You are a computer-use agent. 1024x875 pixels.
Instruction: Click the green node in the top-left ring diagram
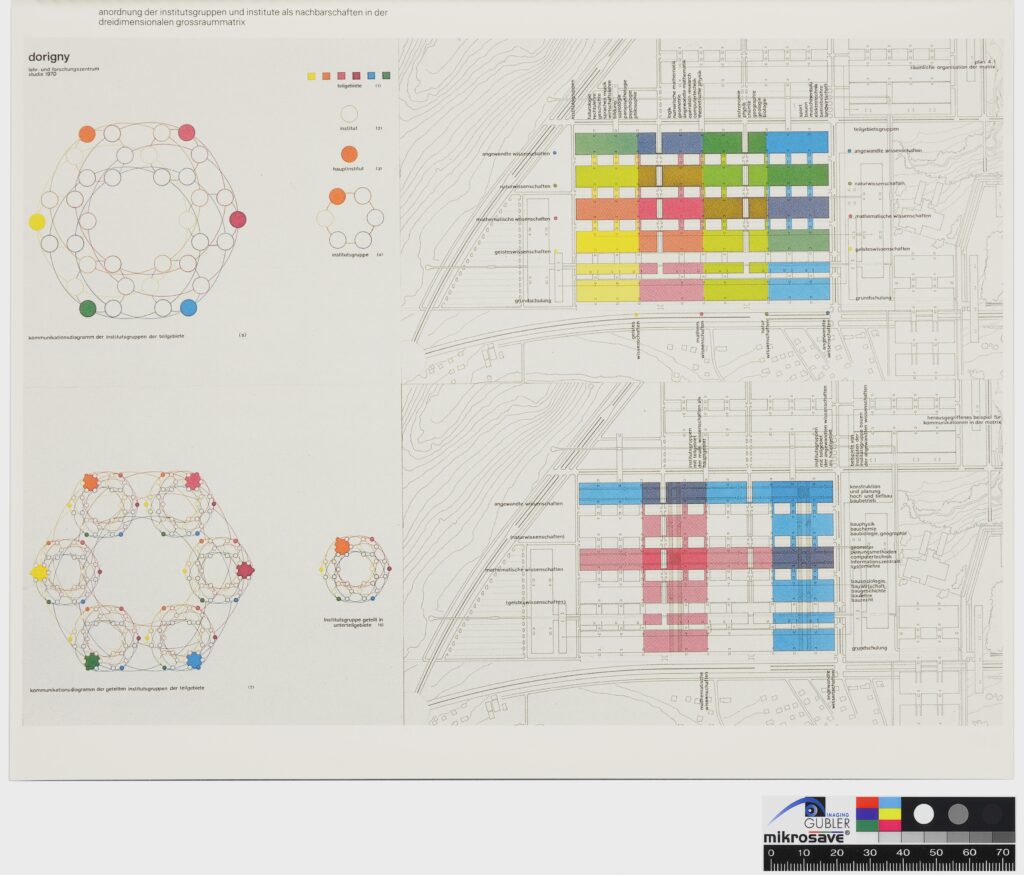click(x=87, y=308)
